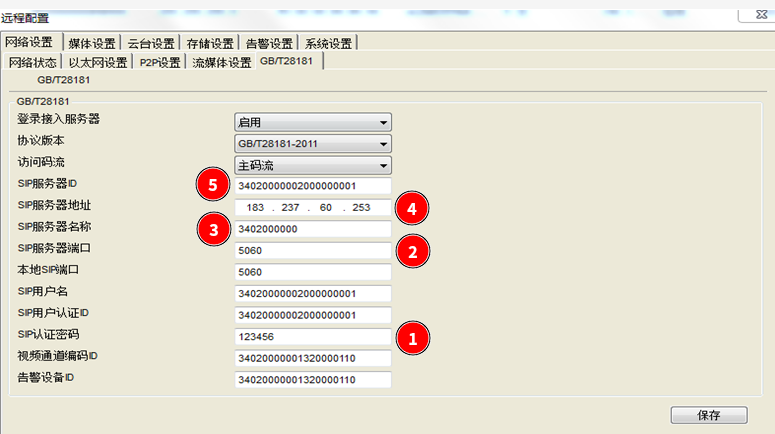Click the 本地SIP端口 input field
Image resolution: width=775 pixels, height=434 pixels.
click(312, 272)
